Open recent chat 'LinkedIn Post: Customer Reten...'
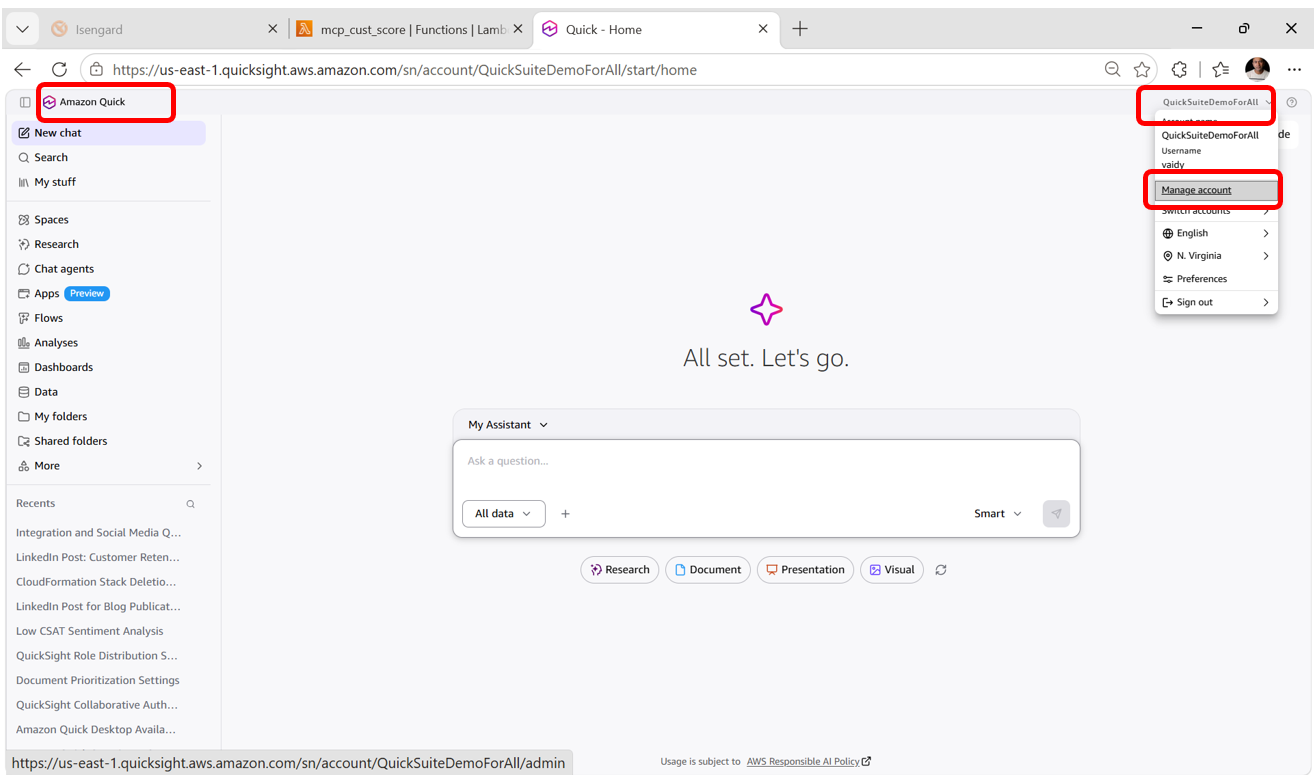 [98, 557]
